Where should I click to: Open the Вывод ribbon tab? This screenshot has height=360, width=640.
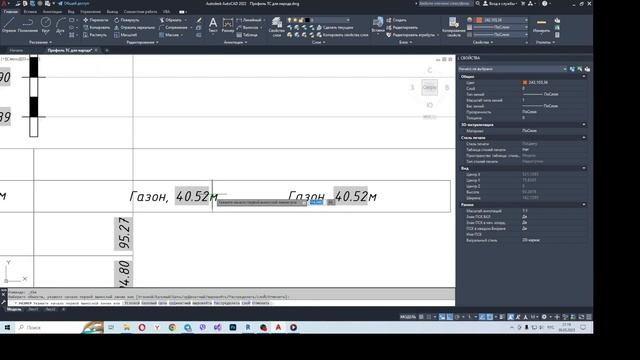click(112, 12)
